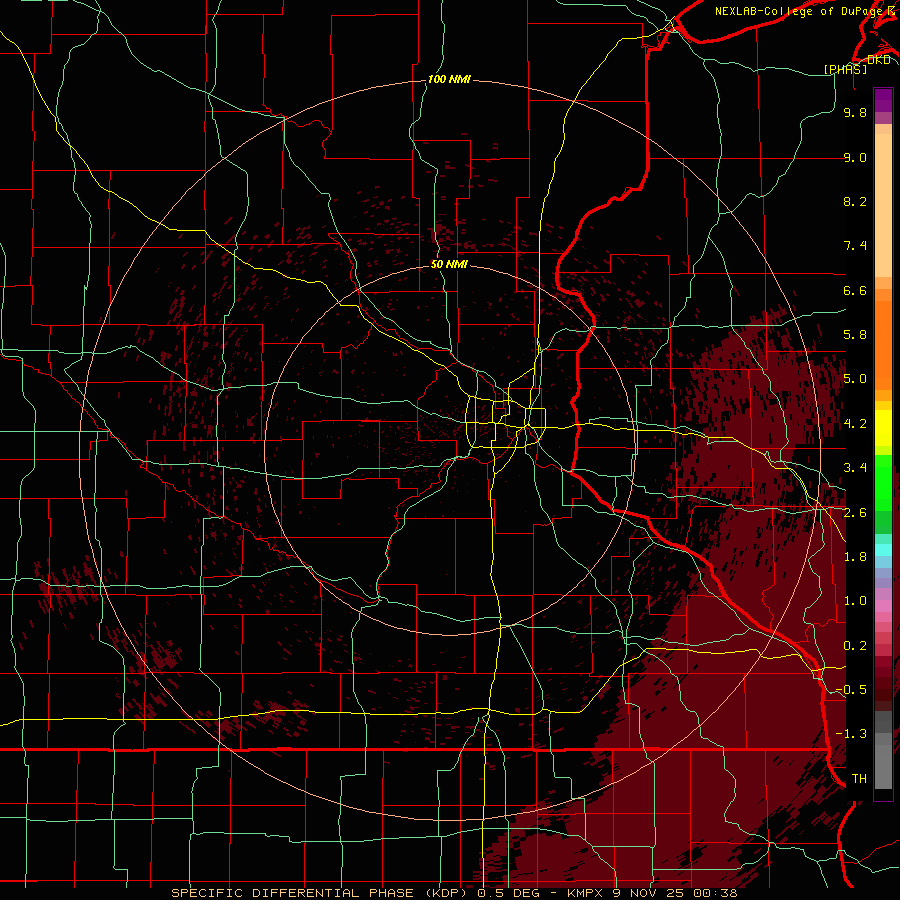The width and height of the screenshot is (900, 900).
Task: Click the 4.2 scale value
Action: click(x=855, y=424)
